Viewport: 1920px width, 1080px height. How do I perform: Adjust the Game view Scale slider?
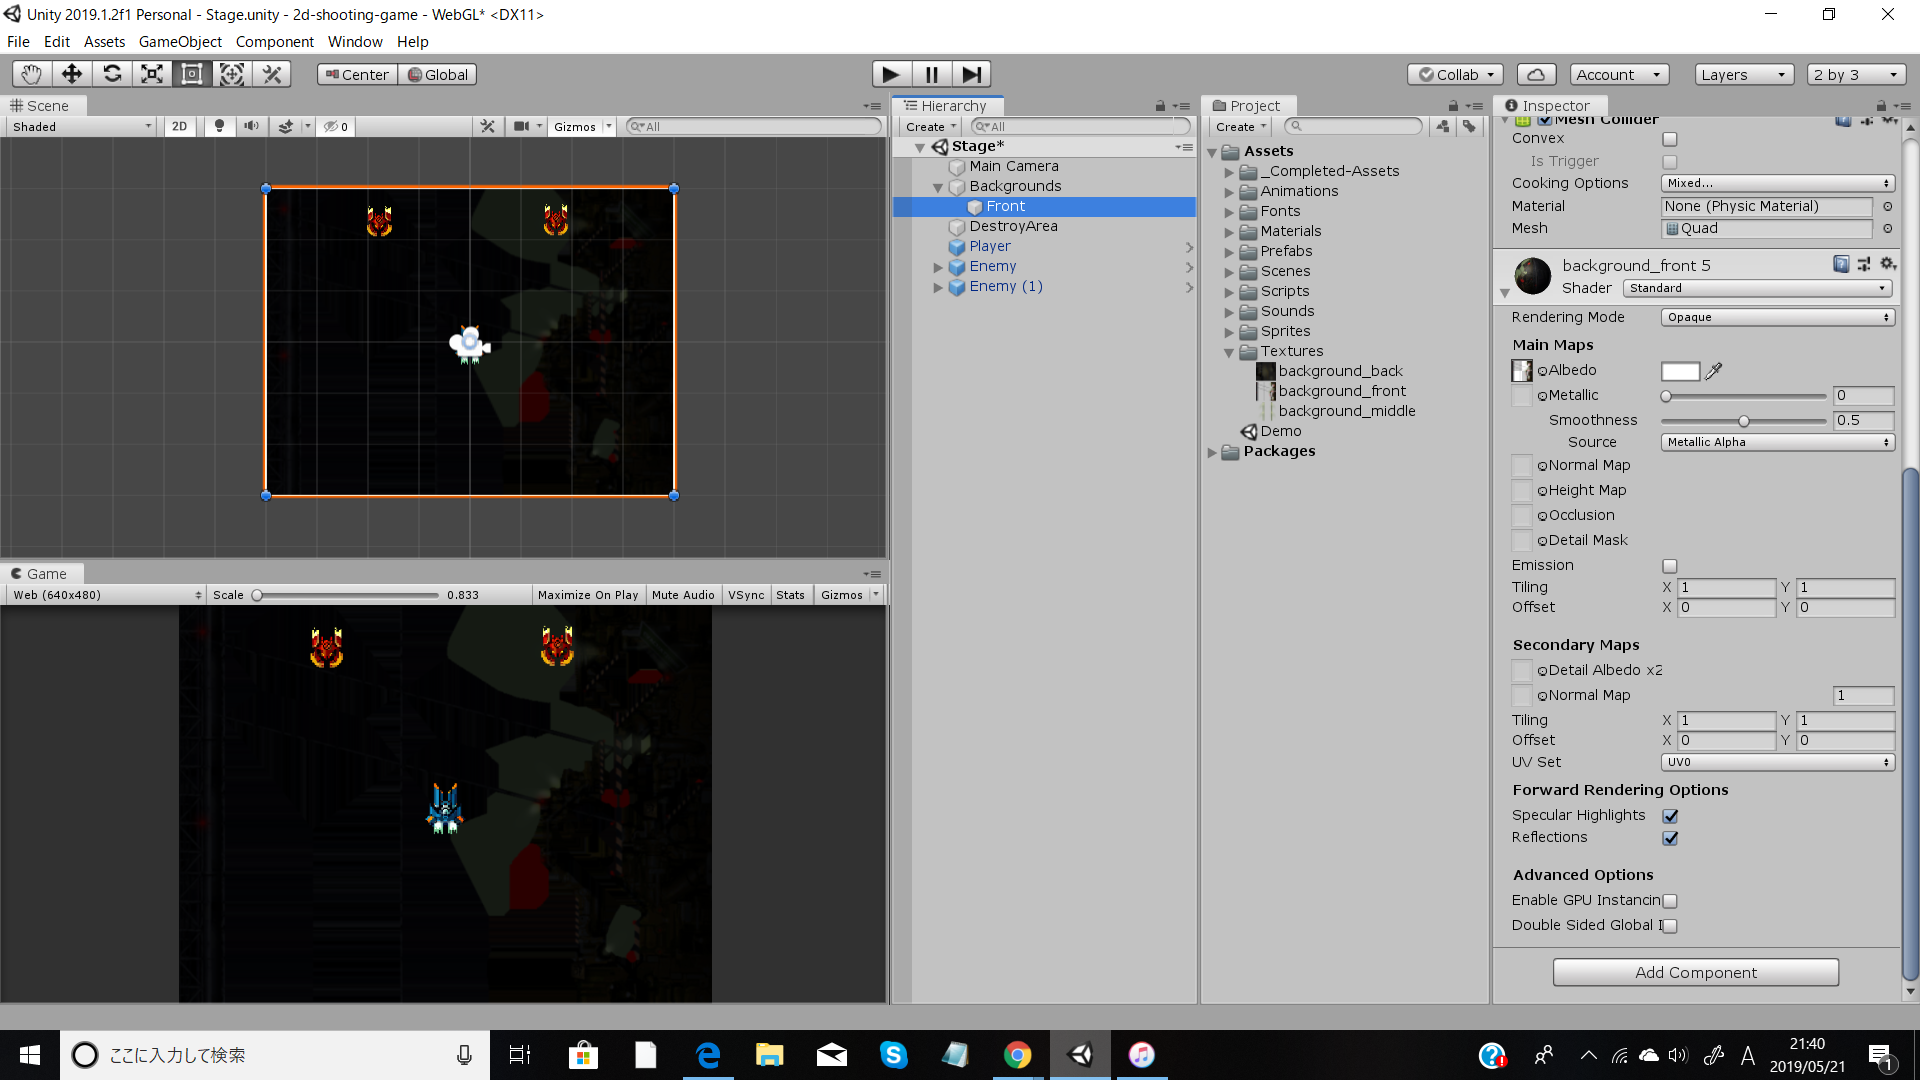pyautogui.click(x=345, y=595)
